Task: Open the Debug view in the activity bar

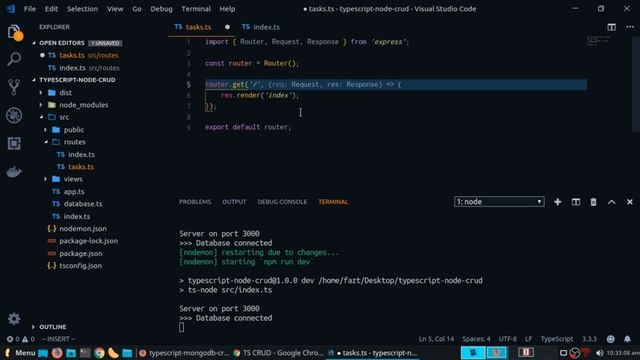Action: click(x=14, y=115)
